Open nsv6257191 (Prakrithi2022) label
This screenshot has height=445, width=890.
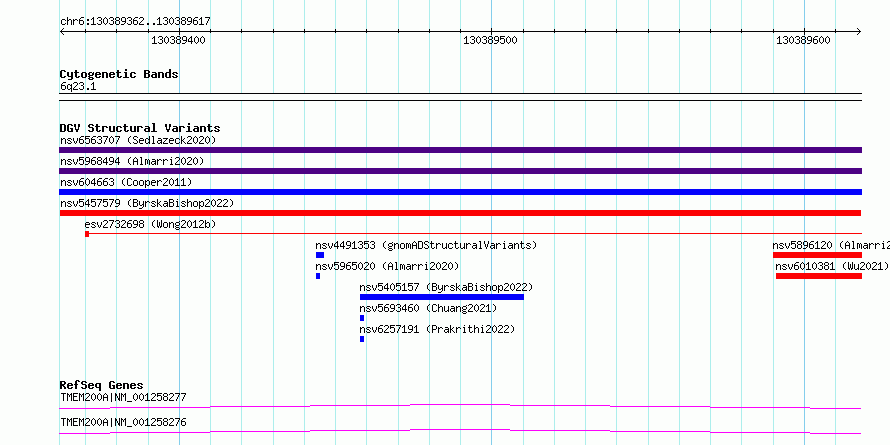437,329
